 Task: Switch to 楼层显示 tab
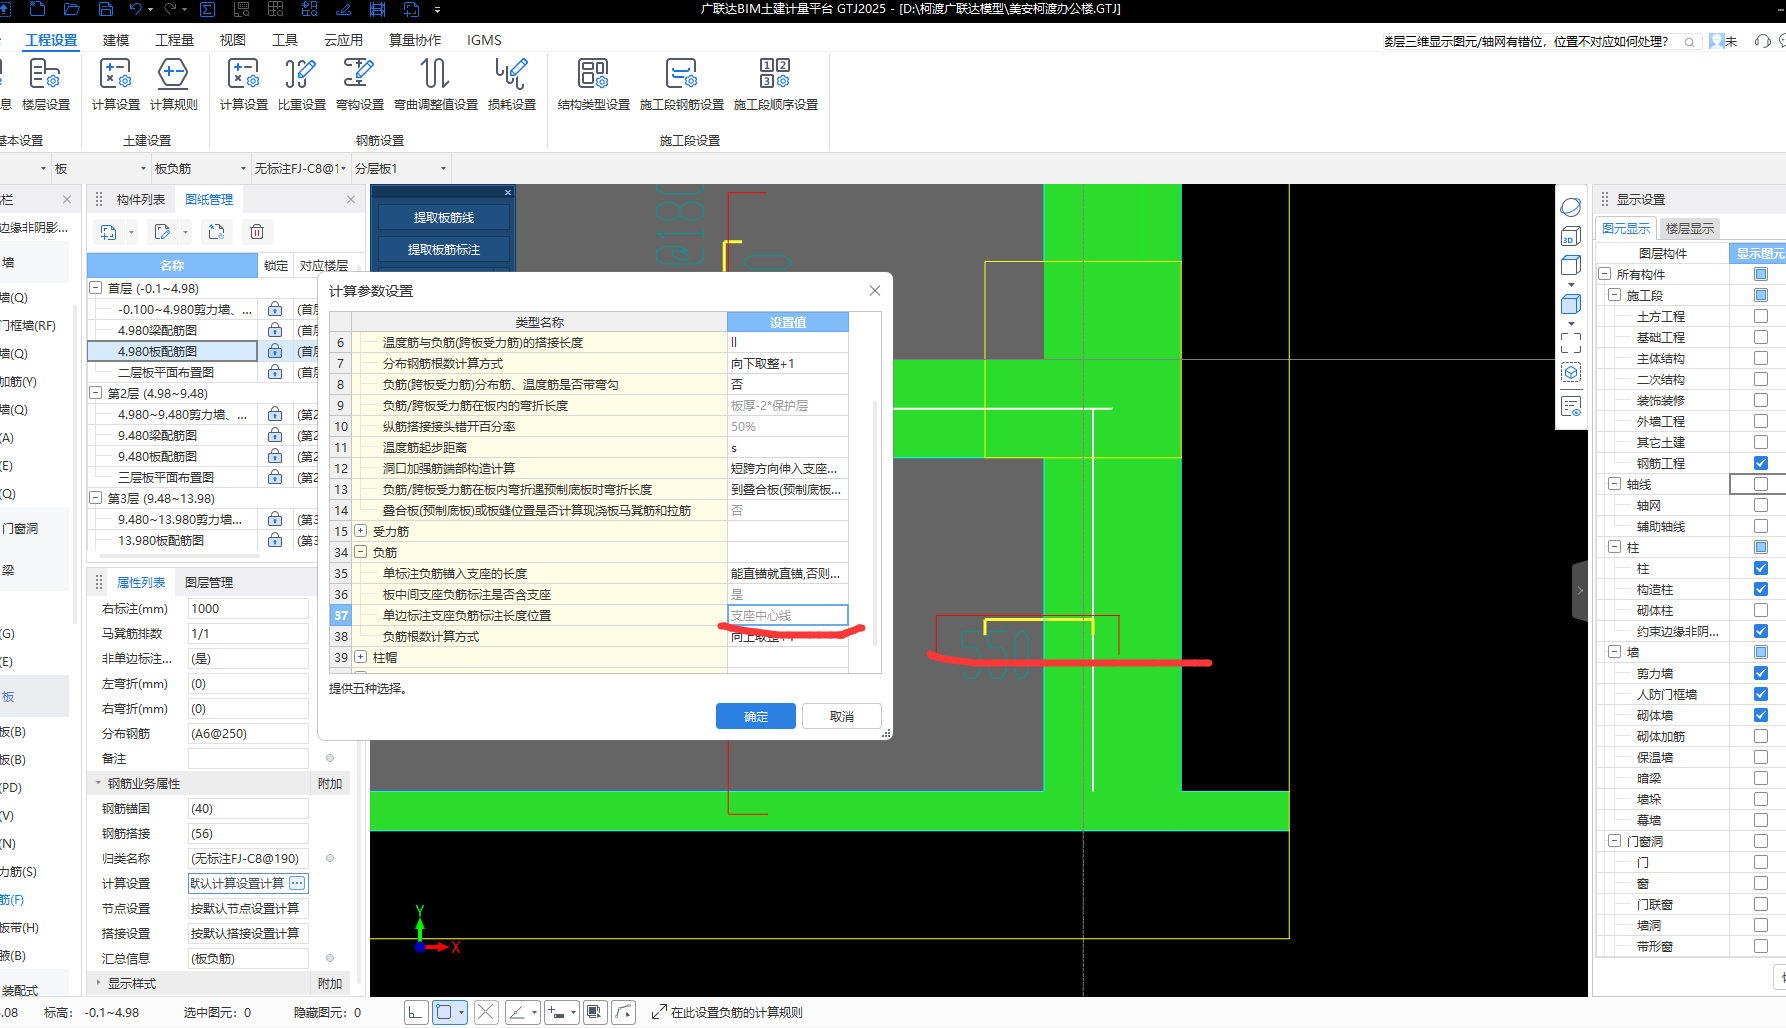[1689, 229]
